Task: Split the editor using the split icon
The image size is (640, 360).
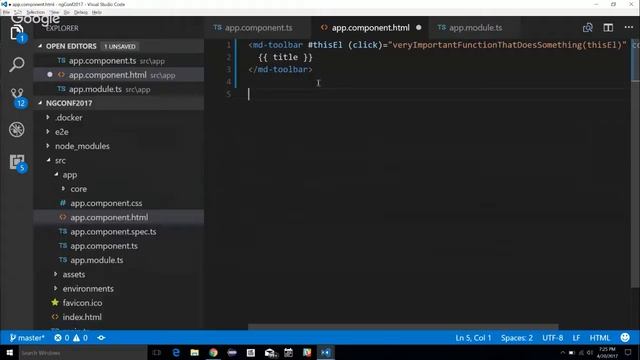Action: [608, 27]
